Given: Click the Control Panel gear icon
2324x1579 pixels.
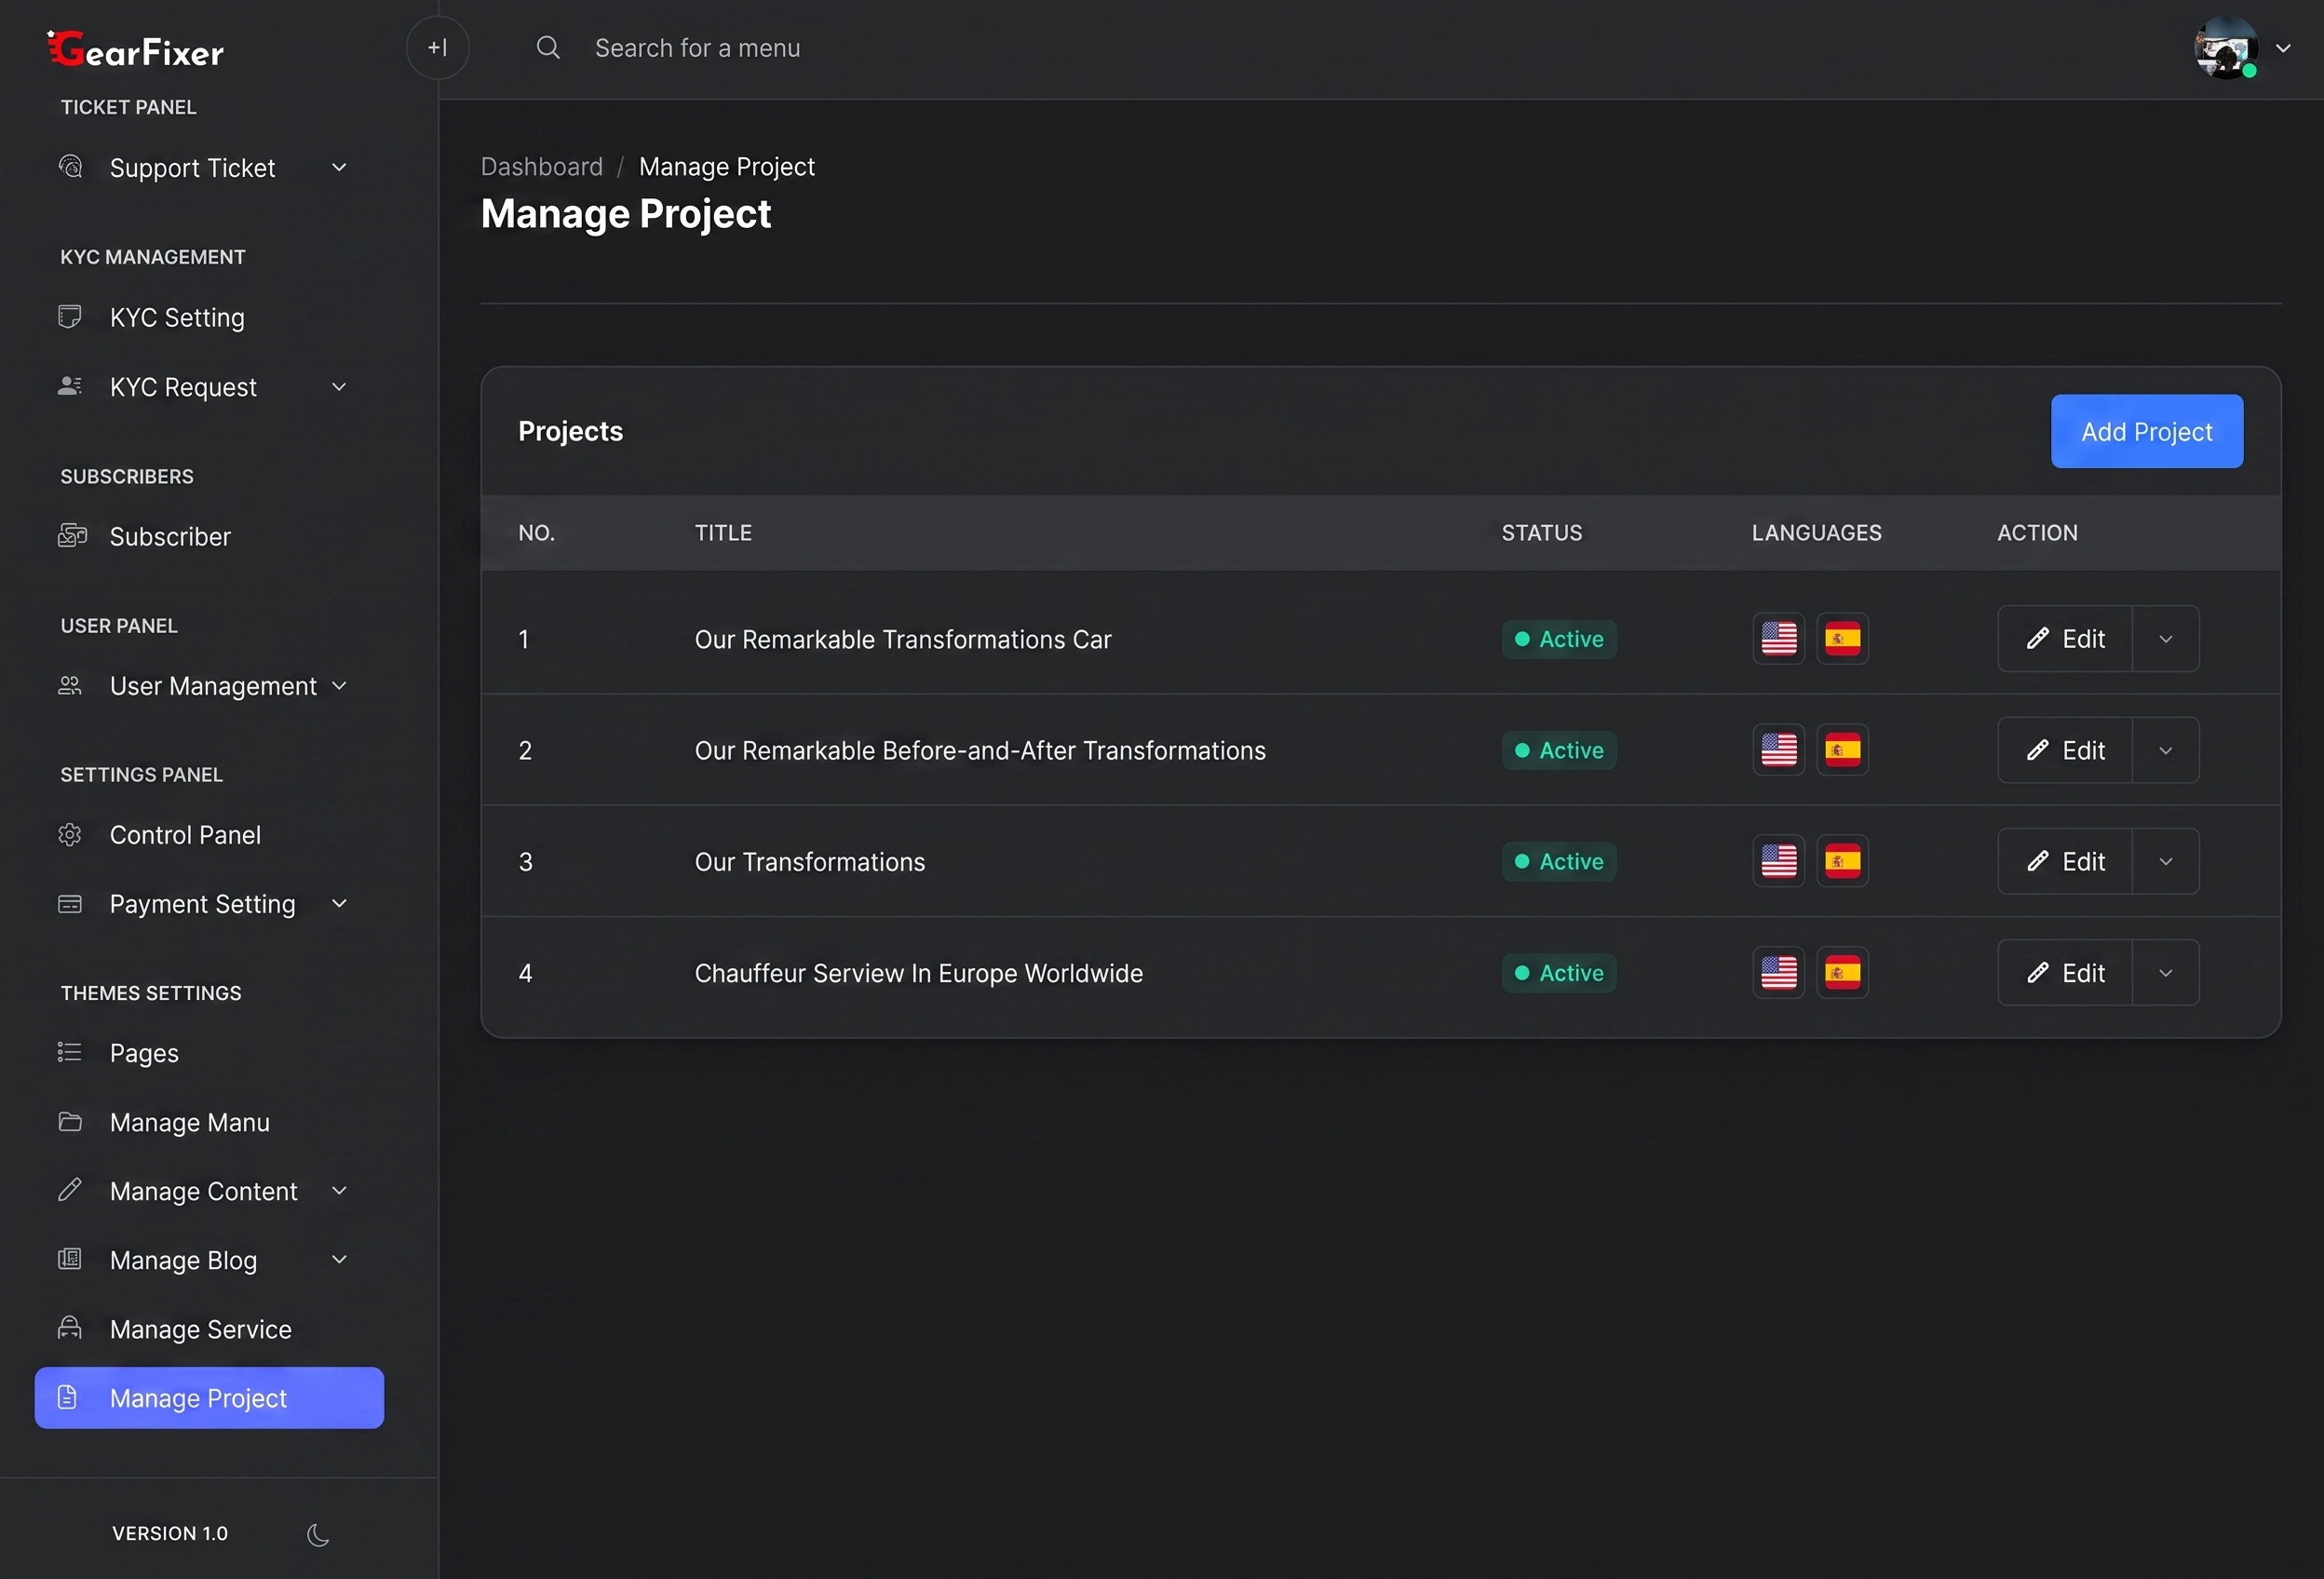Looking at the screenshot, I should 70,834.
